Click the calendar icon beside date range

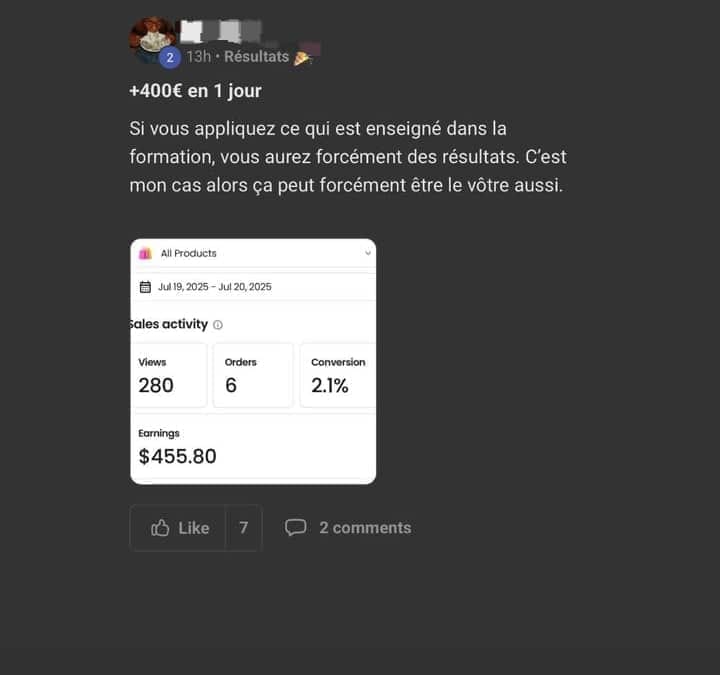coord(145,287)
